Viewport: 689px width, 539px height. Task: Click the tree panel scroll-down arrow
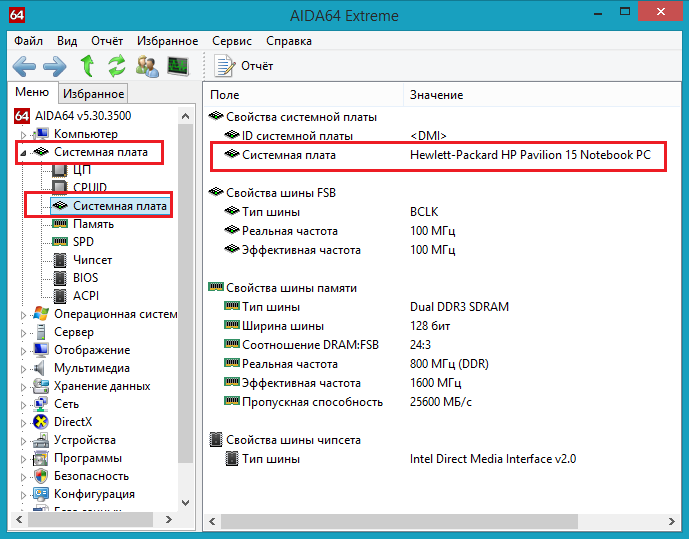point(185,503)
